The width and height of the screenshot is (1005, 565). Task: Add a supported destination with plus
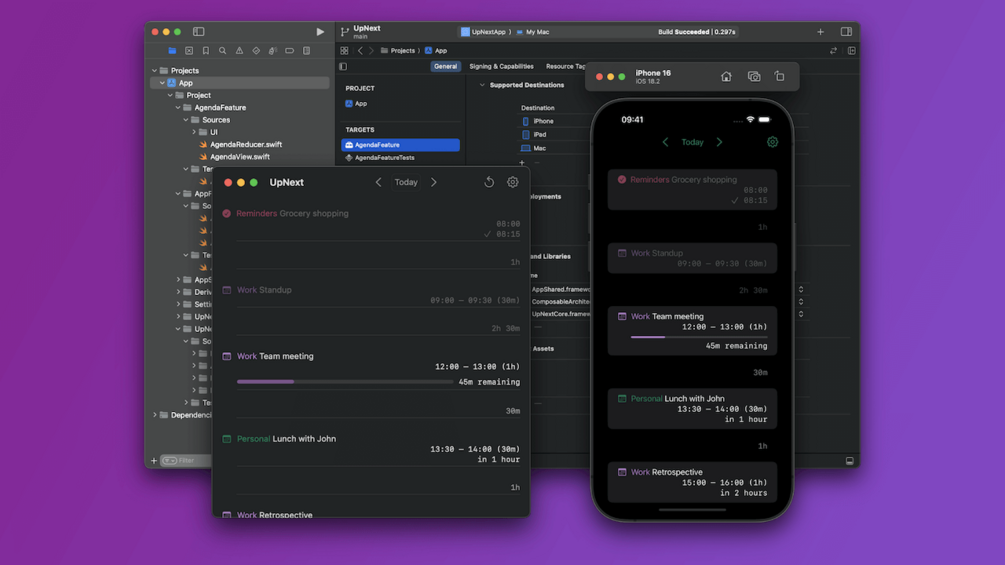(x=522, y=163)
